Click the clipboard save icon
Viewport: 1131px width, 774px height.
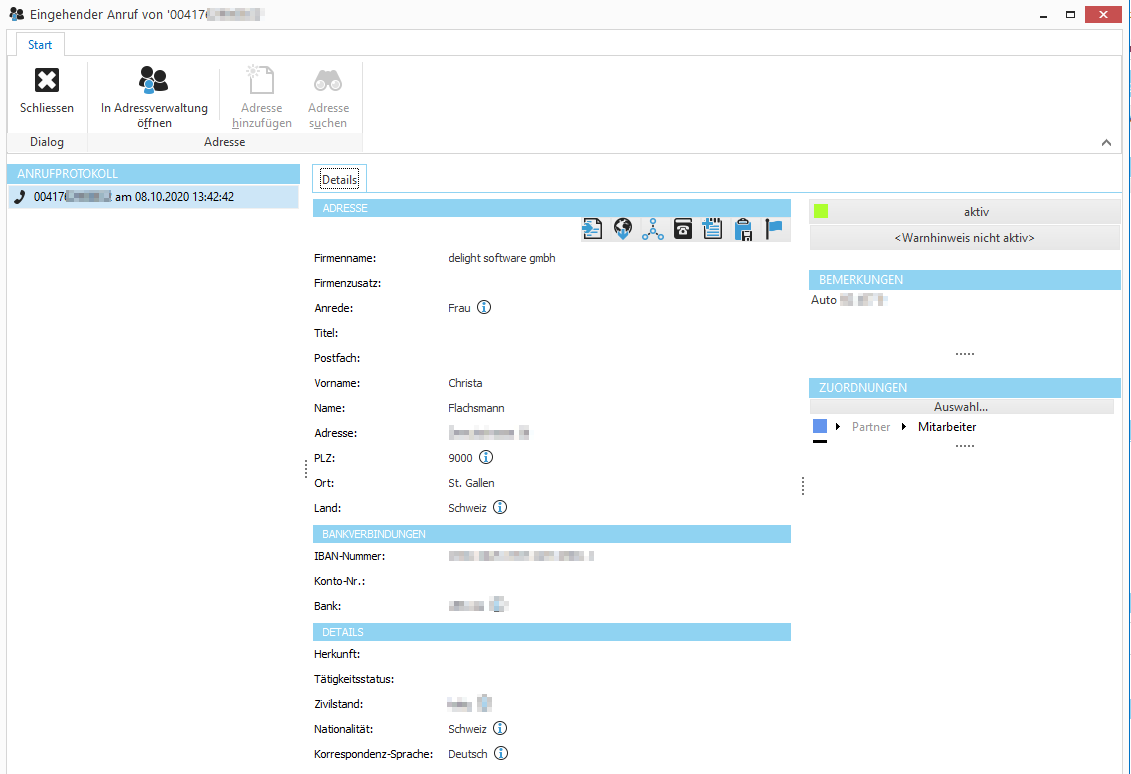pos(743,228)
